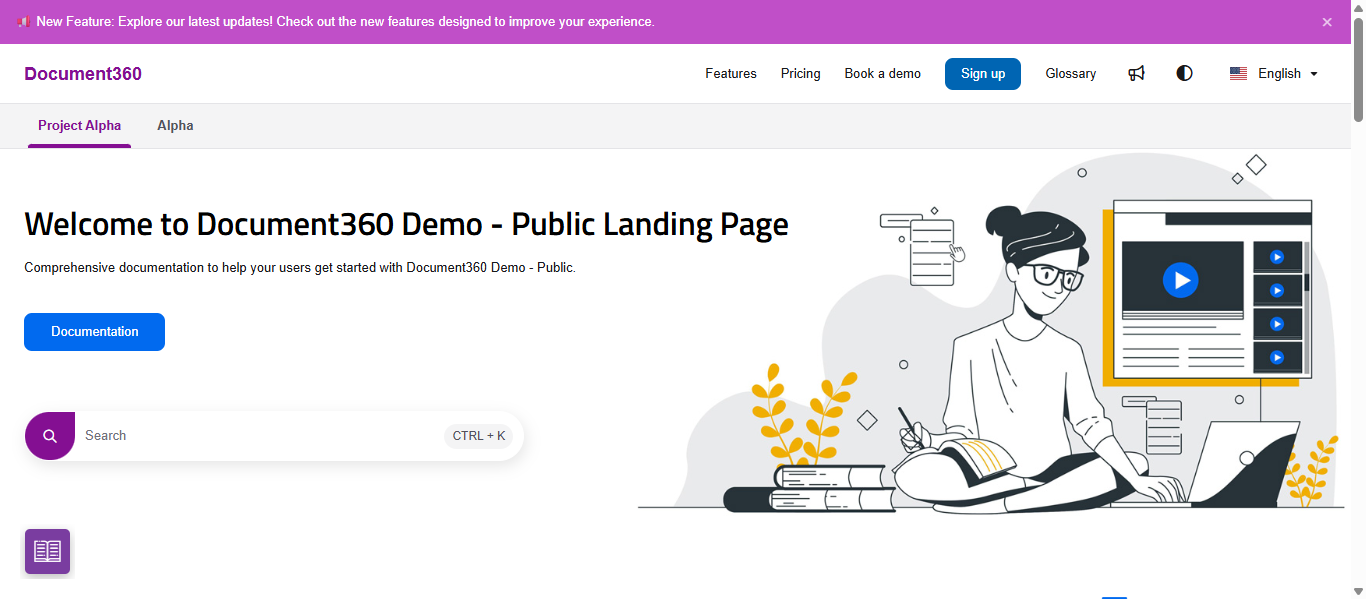Click the page vertical scrollbar thumb
Viewport: 1366px width, 599px height.
click(1358, 68)
